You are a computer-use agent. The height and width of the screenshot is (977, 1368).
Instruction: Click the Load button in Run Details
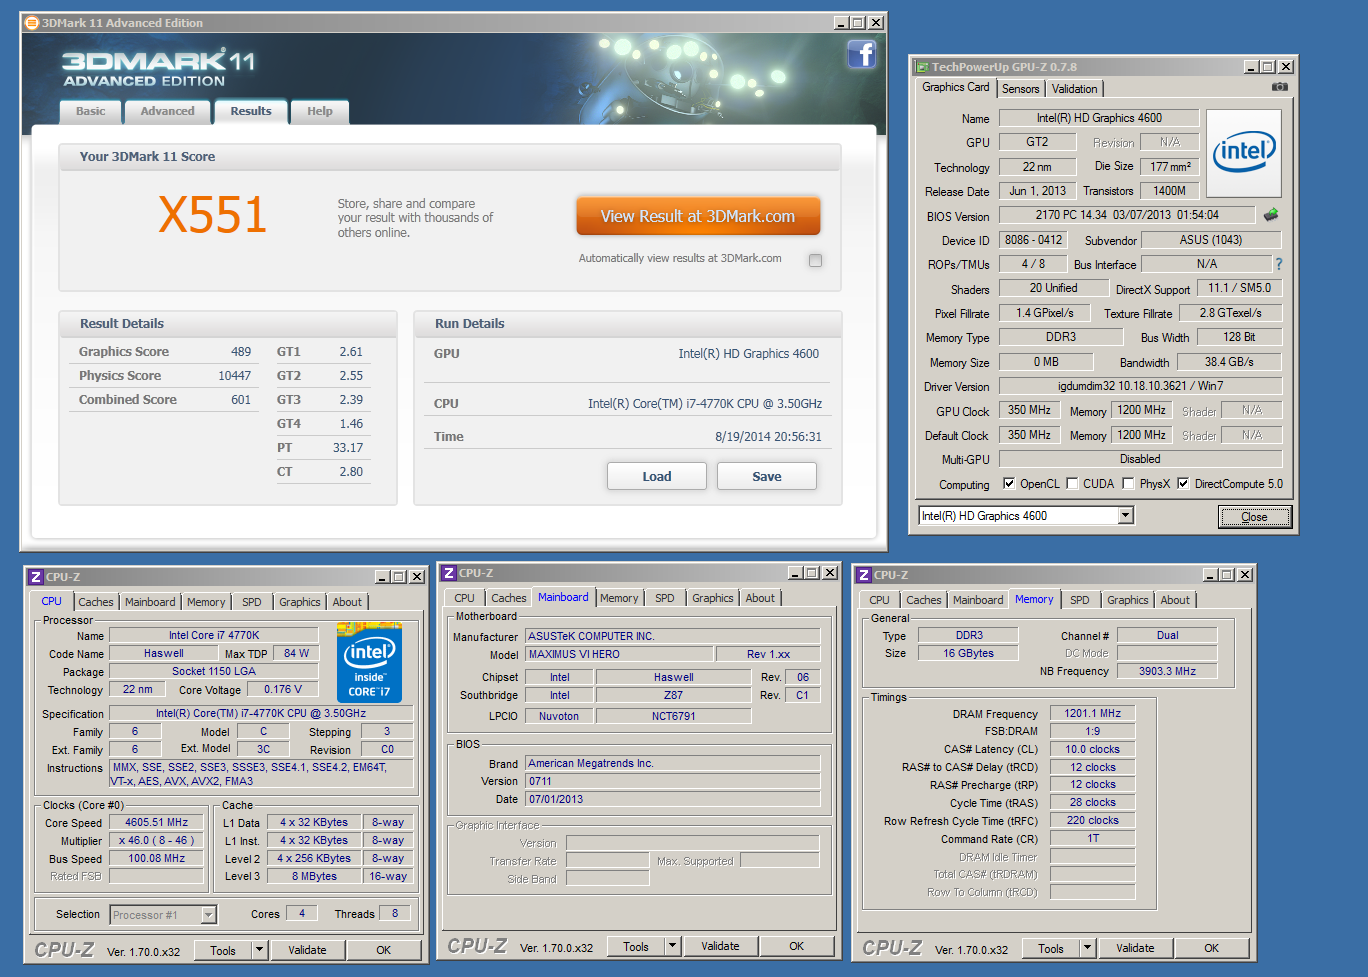[657, 476]
